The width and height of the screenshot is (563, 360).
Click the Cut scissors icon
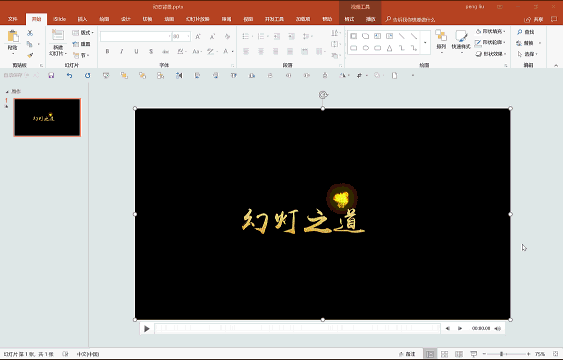point(30,33)
